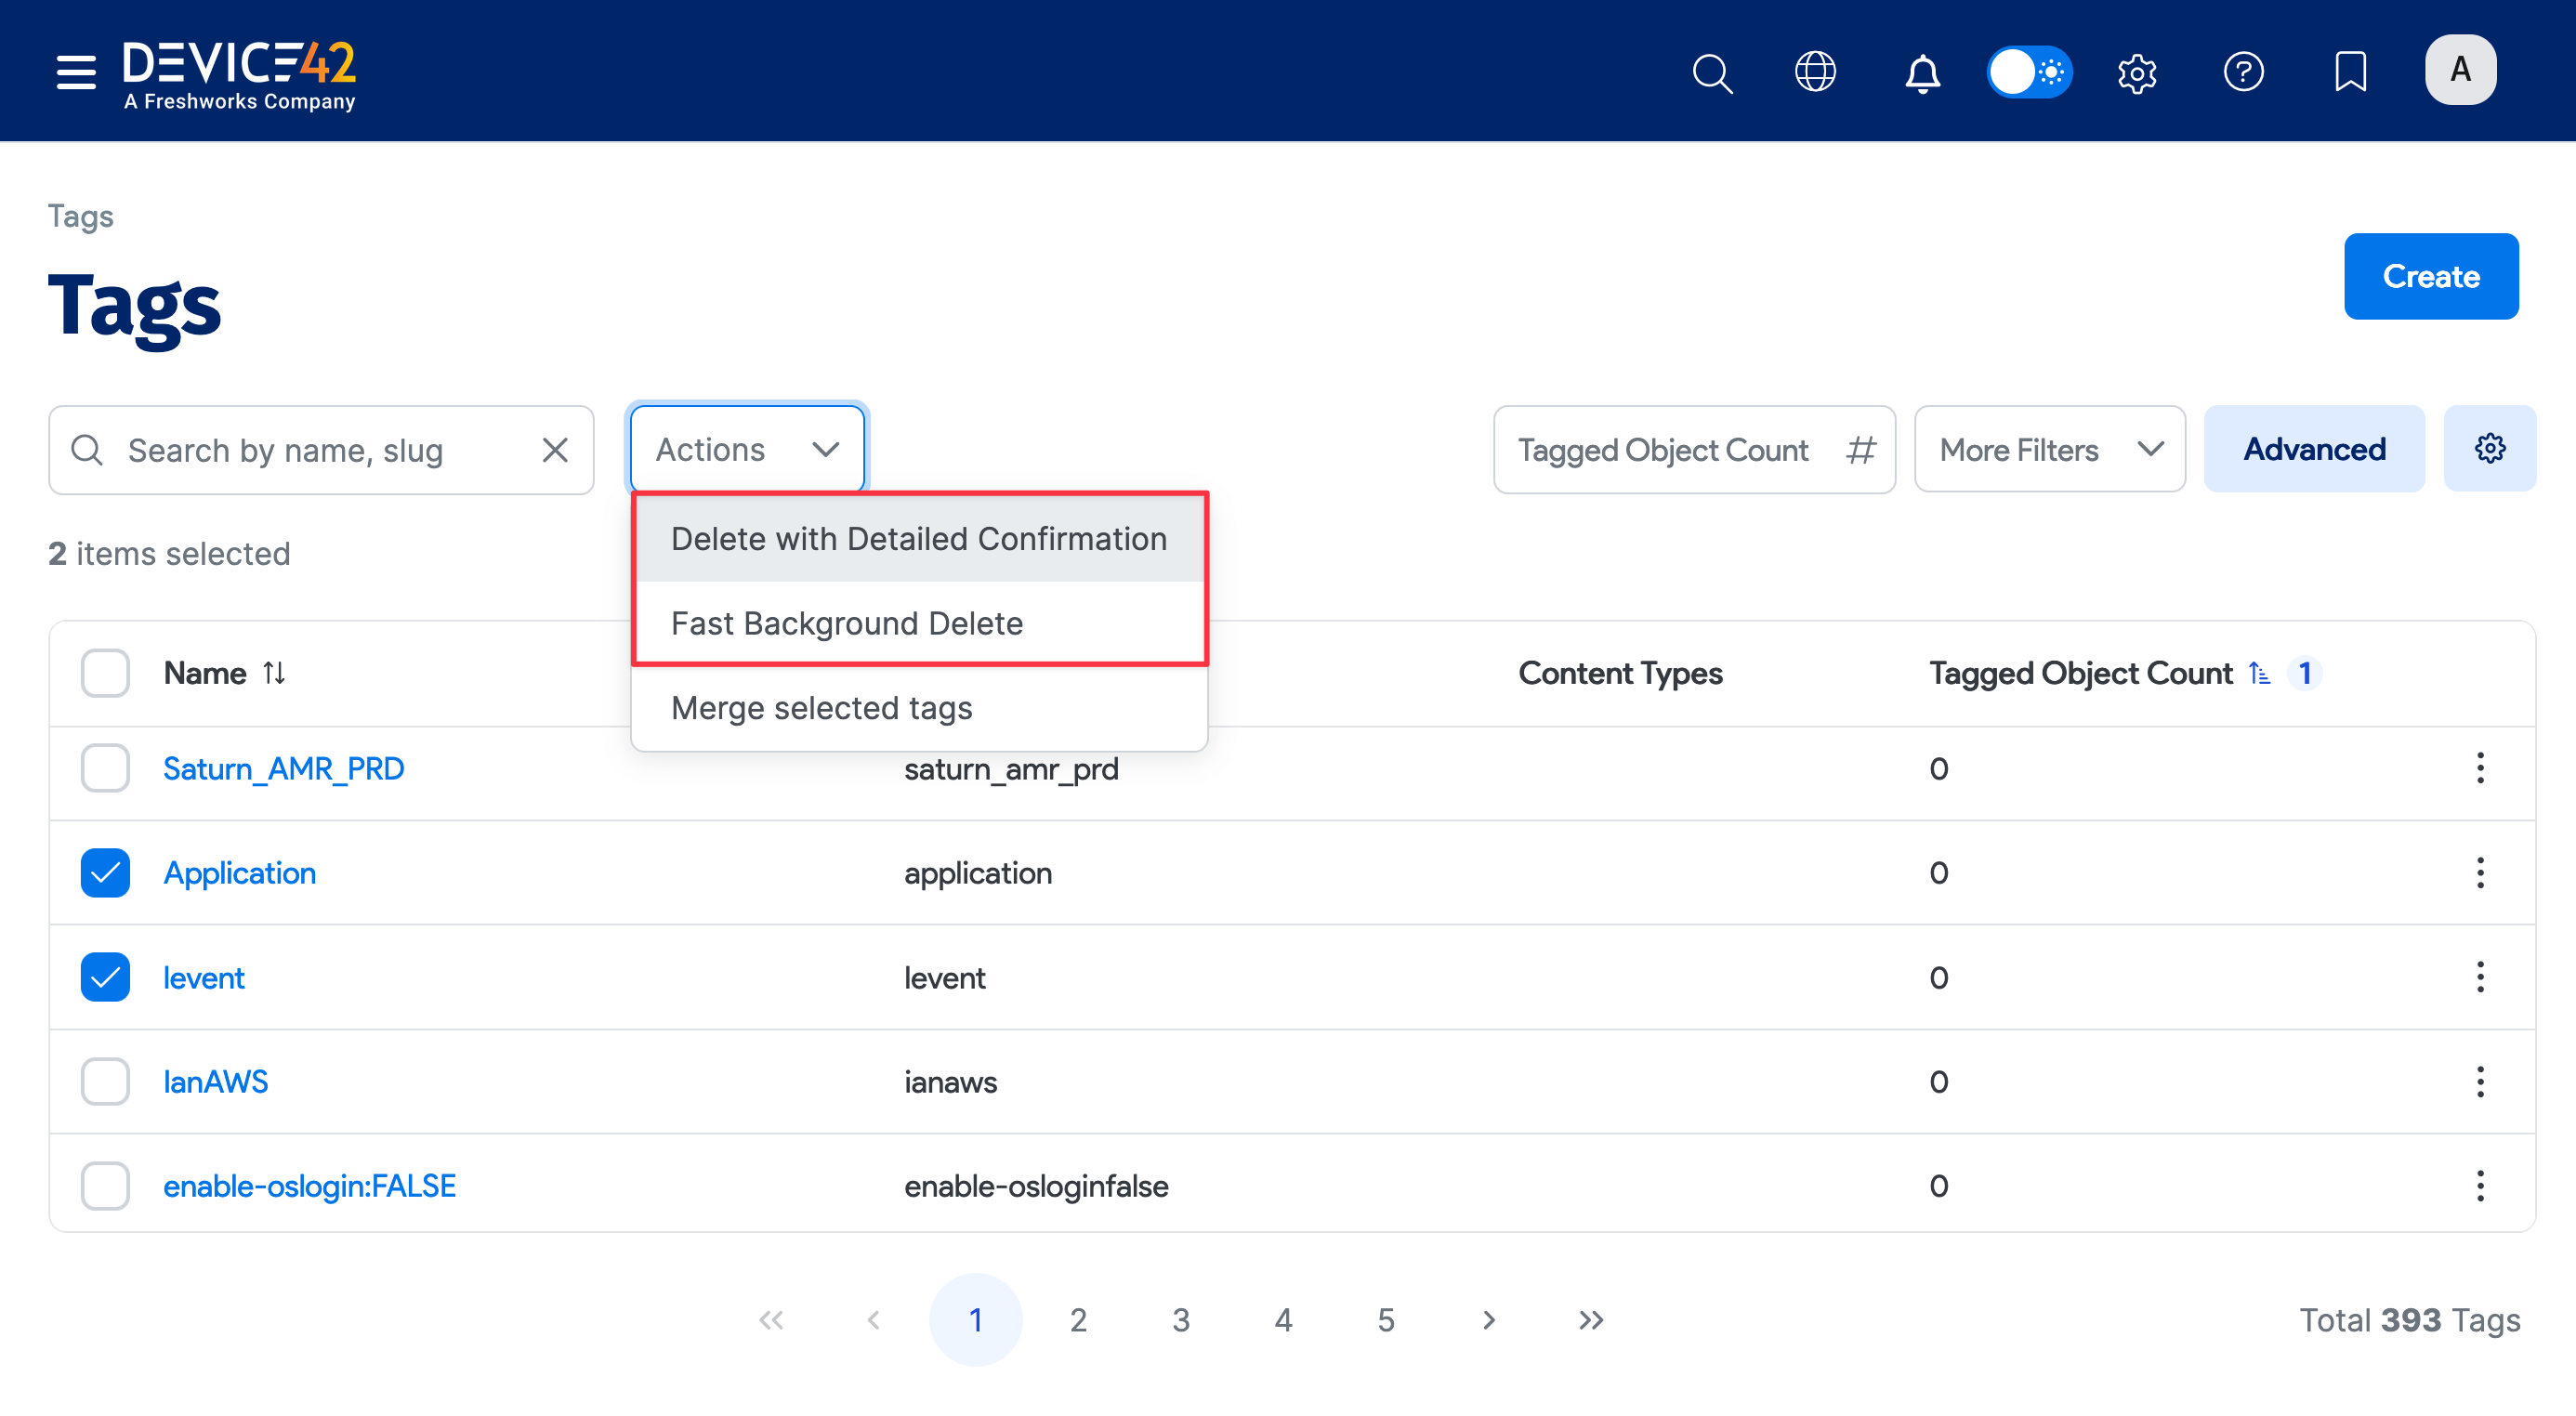Click the Create button
The height and width of the screenshot is (1416, 2576).
2430,276
